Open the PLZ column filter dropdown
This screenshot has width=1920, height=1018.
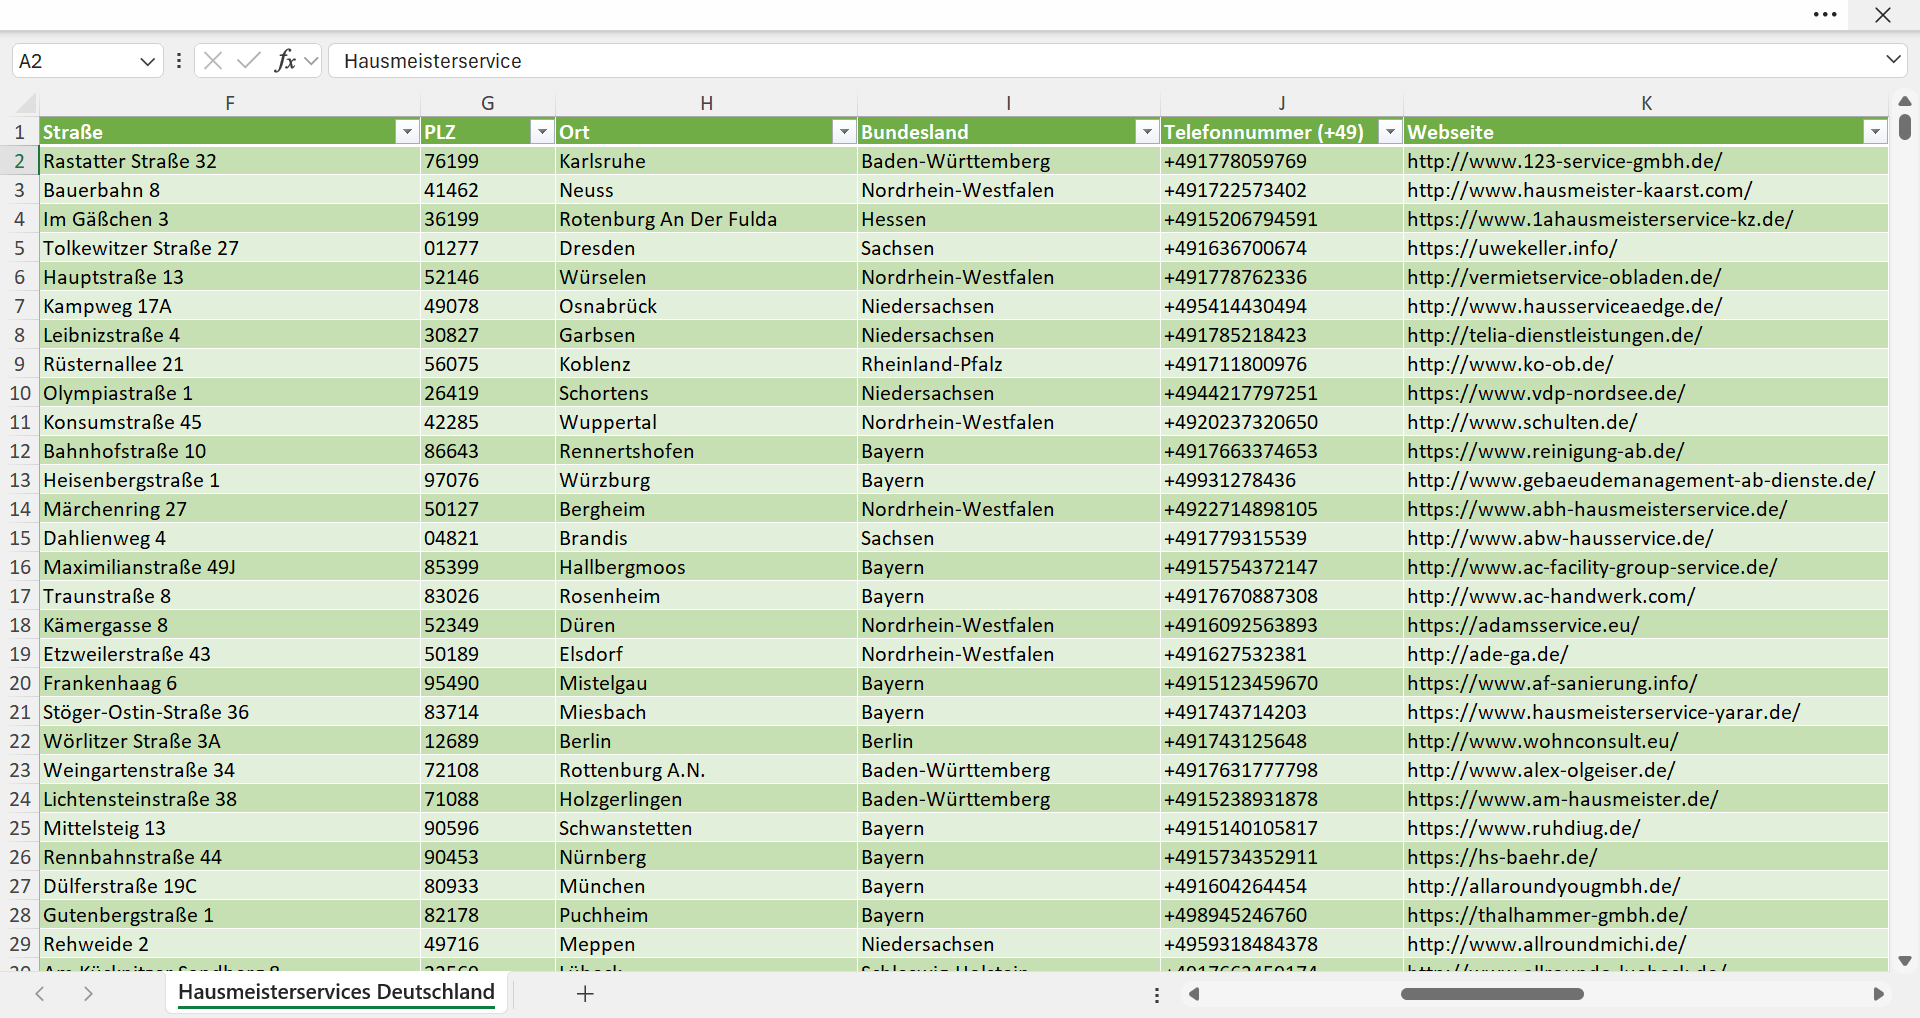[542, 132]
